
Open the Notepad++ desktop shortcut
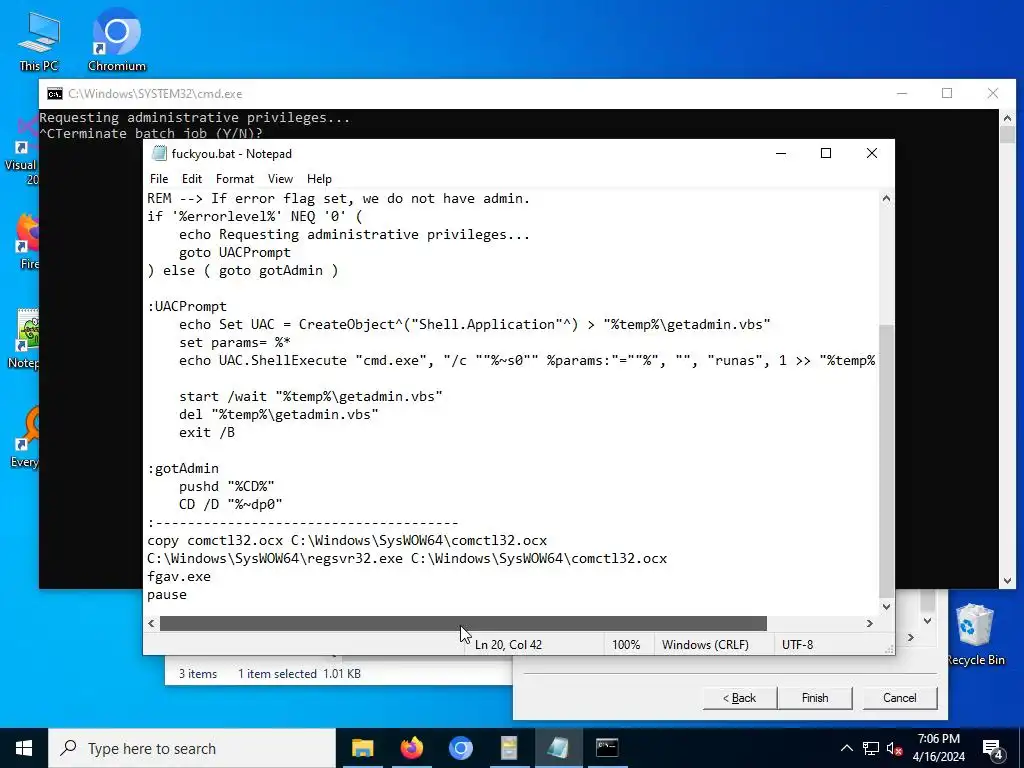point(26,338)
